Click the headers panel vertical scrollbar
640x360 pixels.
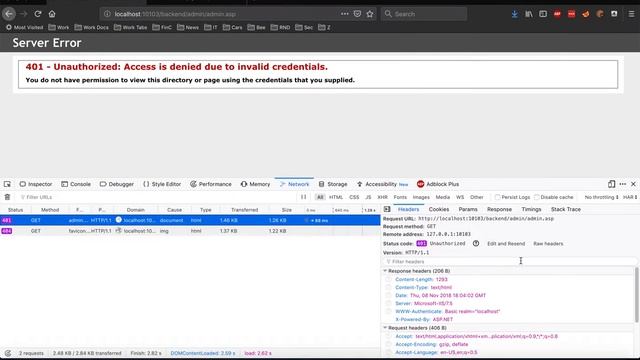(x=637, y=295)
